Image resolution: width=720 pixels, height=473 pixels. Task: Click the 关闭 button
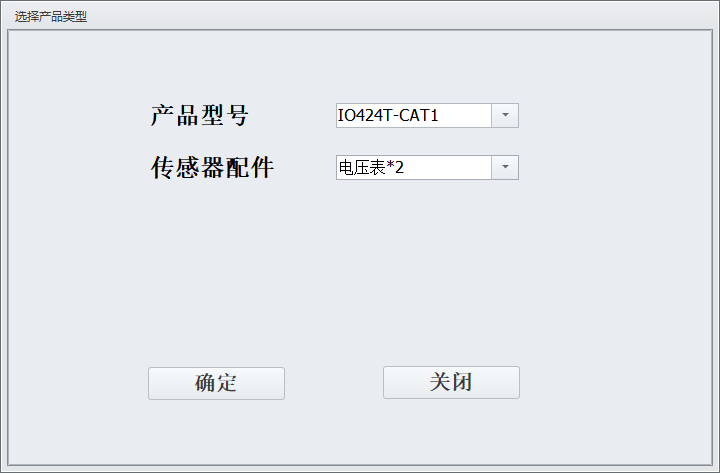[451, 383]
